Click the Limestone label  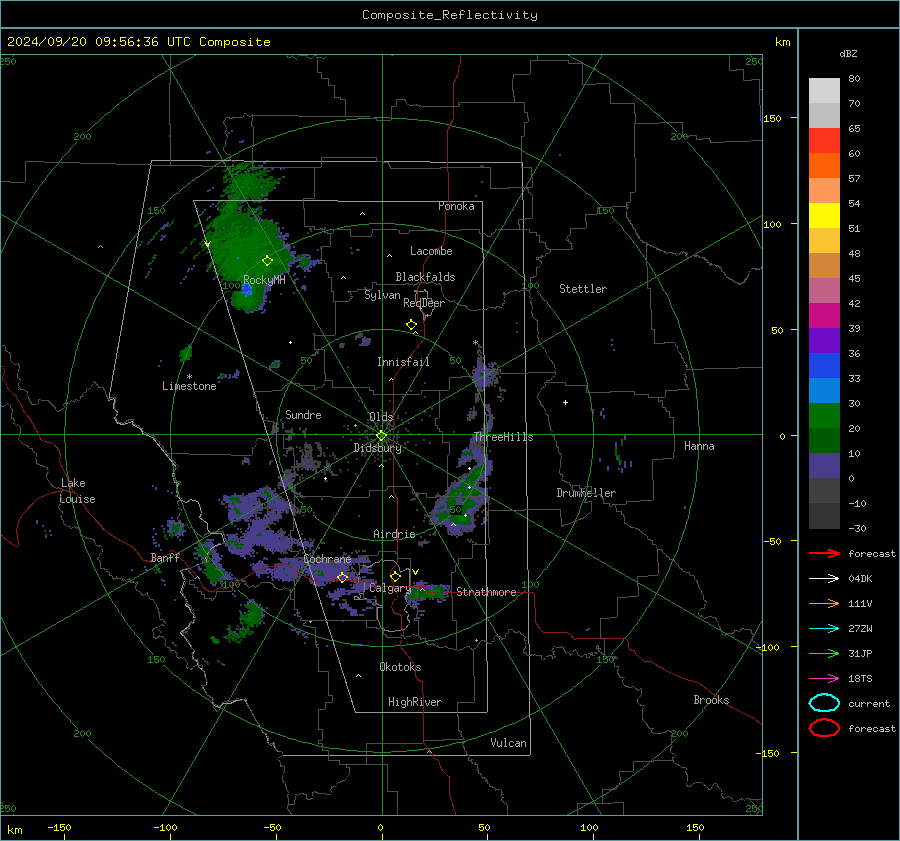point(189,386)
